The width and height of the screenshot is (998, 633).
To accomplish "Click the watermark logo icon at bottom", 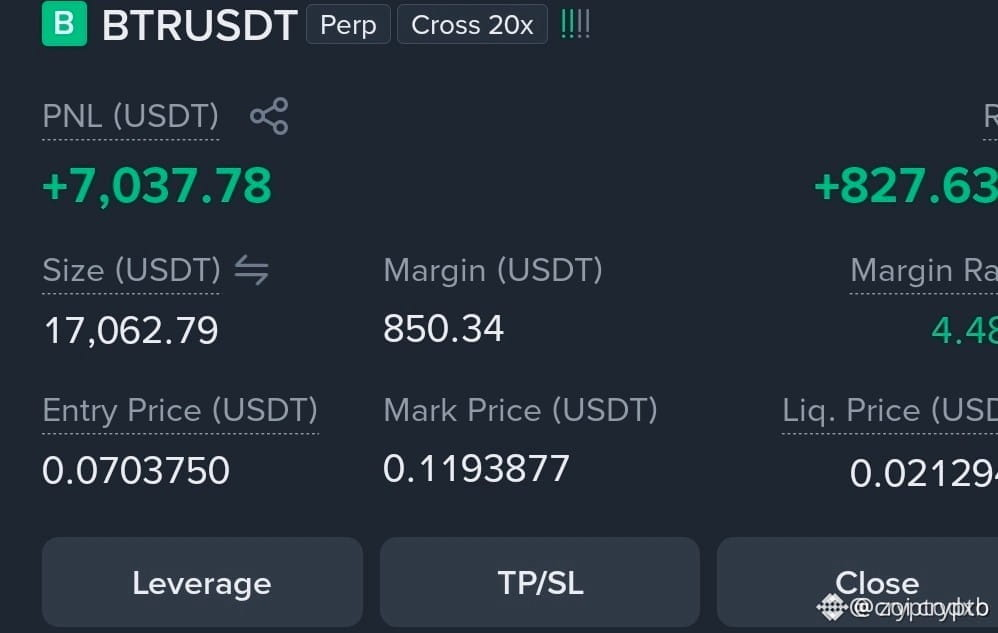I will (x=832, y=607).
